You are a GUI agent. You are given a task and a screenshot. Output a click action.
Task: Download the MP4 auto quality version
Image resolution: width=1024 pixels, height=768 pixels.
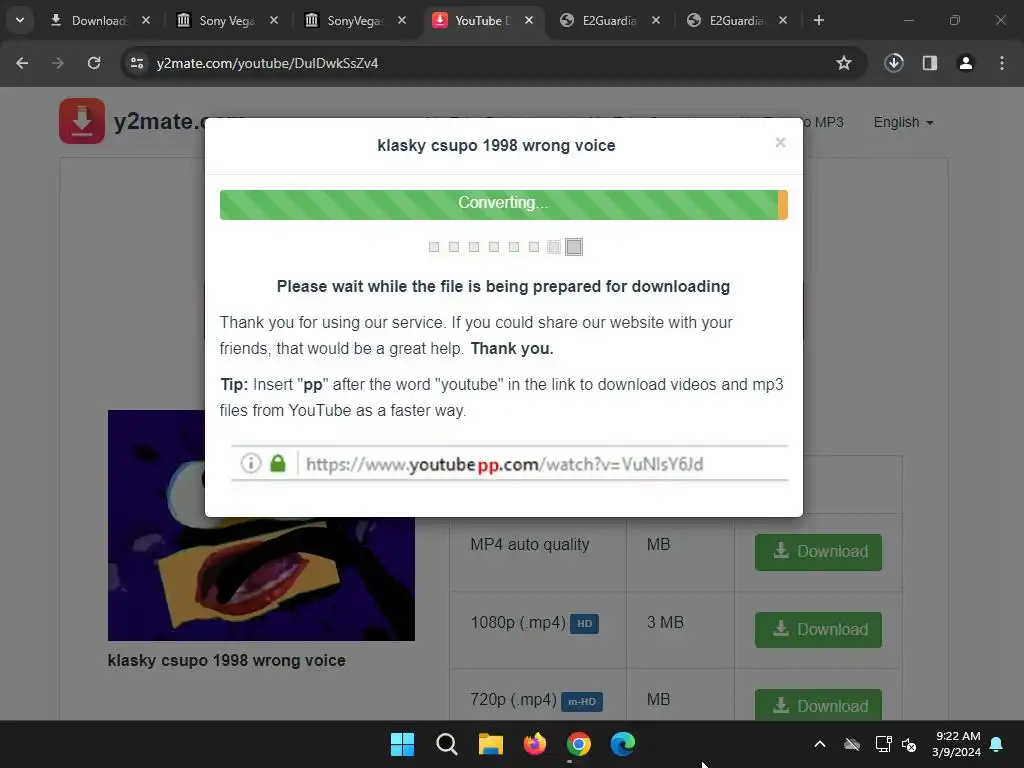(x=818, y=552)
